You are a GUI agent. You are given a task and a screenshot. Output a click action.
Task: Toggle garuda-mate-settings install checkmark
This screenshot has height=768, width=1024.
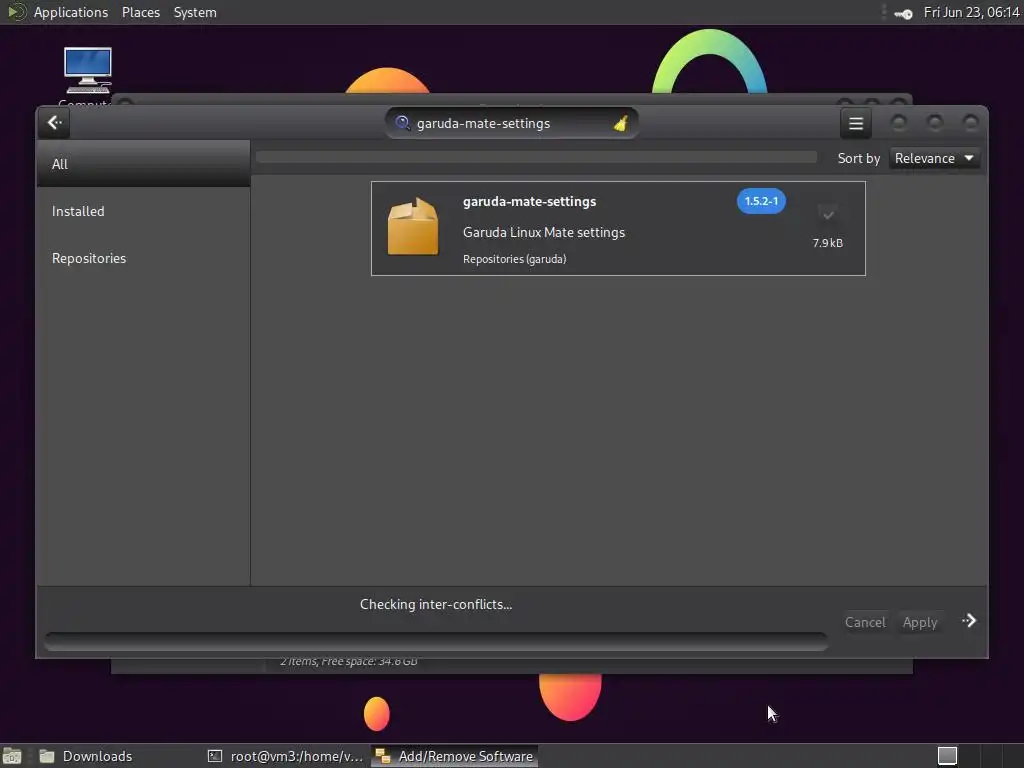click(828, 214)
